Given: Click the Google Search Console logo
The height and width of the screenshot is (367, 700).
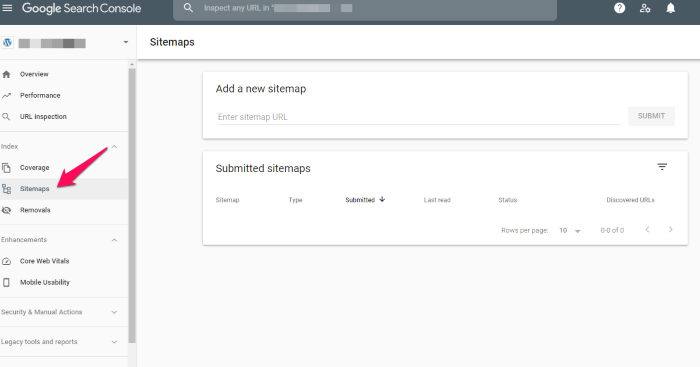Looking at the screenshot, I should (x=81, y=8).
